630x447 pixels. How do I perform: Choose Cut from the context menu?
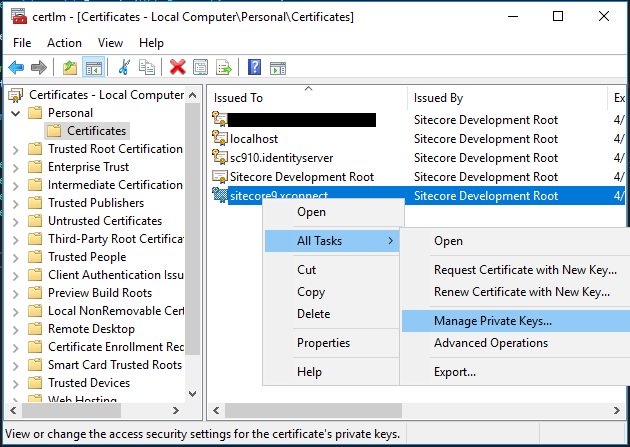click(x=332, y=270)
